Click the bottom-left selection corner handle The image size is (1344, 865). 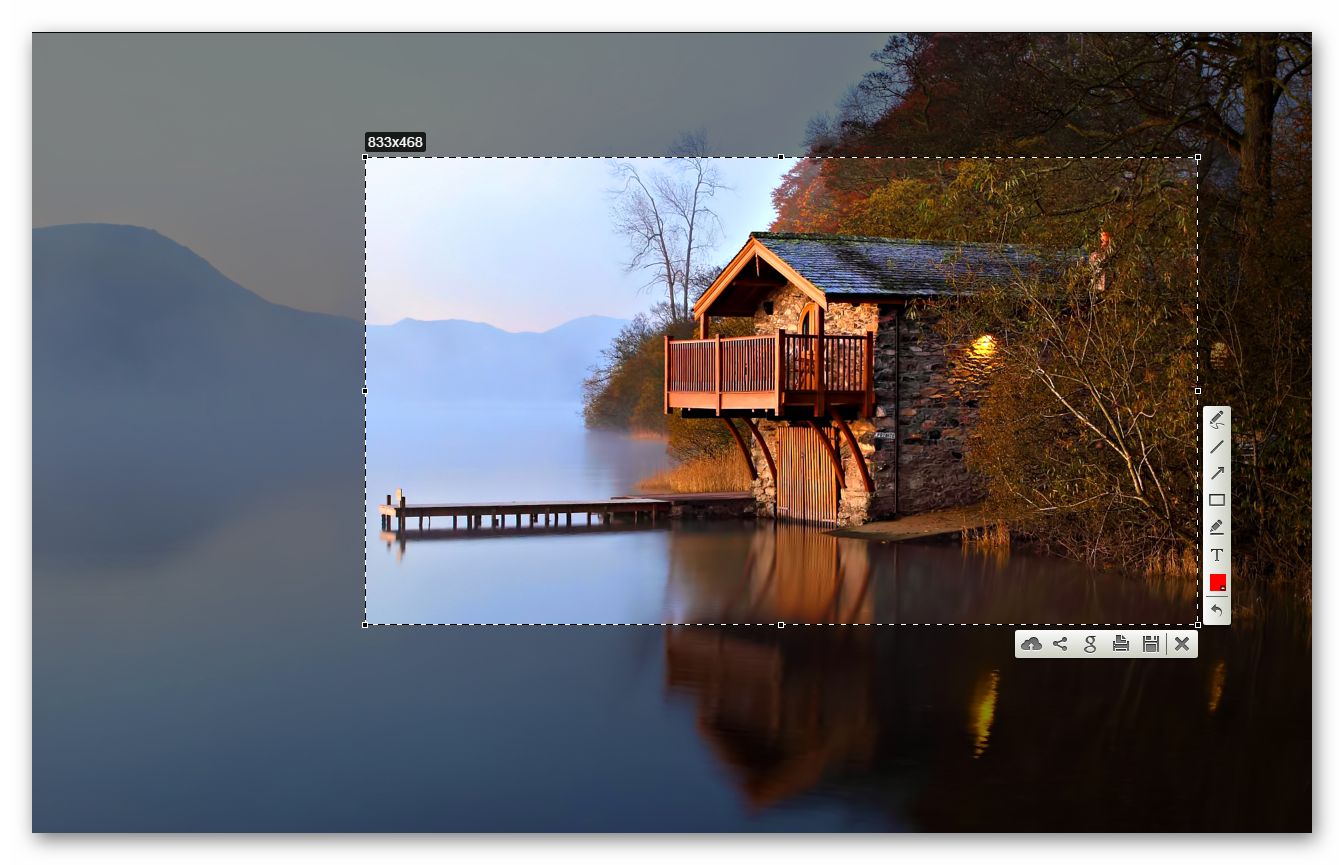(x=365, y=625)
